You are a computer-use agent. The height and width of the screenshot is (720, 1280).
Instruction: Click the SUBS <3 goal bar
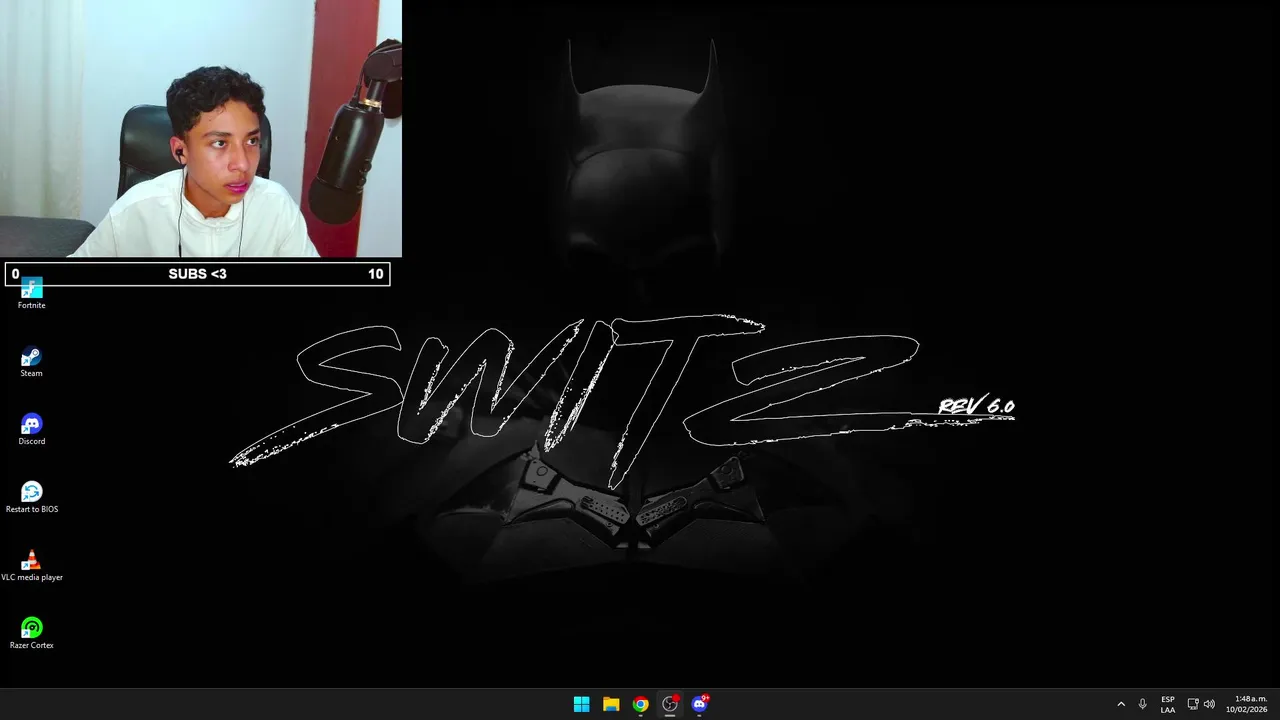pos(197,274)
